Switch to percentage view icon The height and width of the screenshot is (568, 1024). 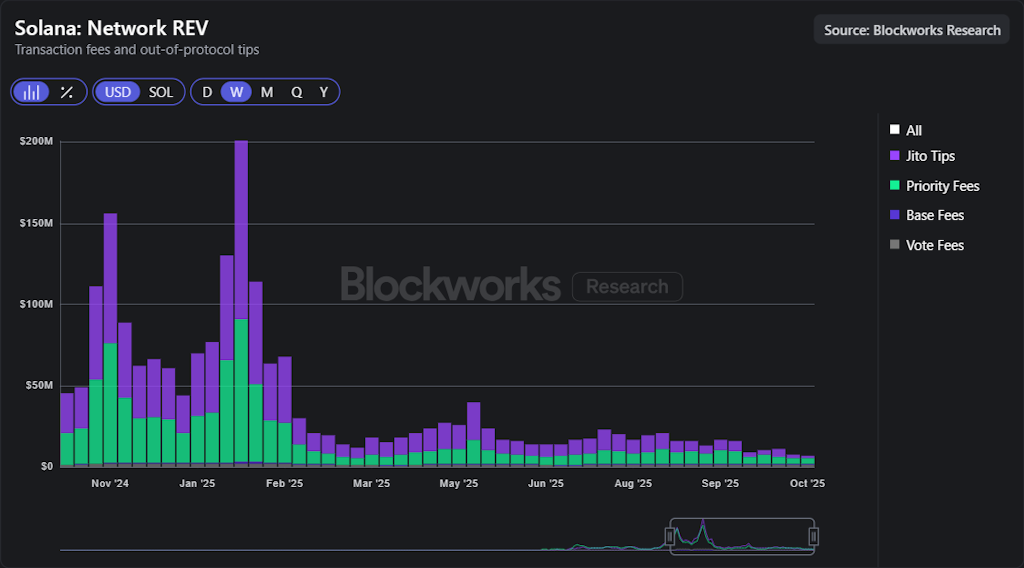click(x=67, y=92)
